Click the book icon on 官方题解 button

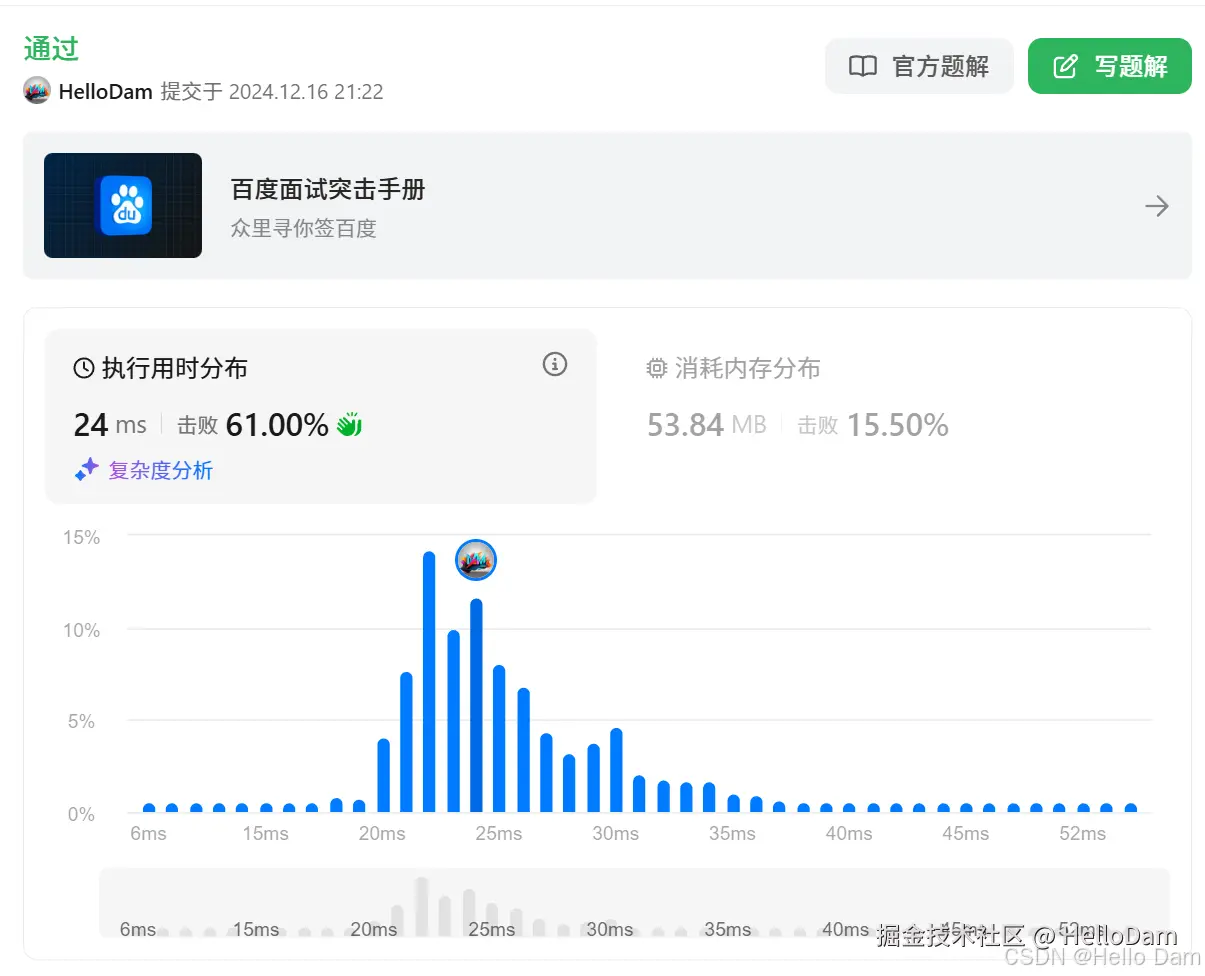pyautogui.click(x=862, y=66)
